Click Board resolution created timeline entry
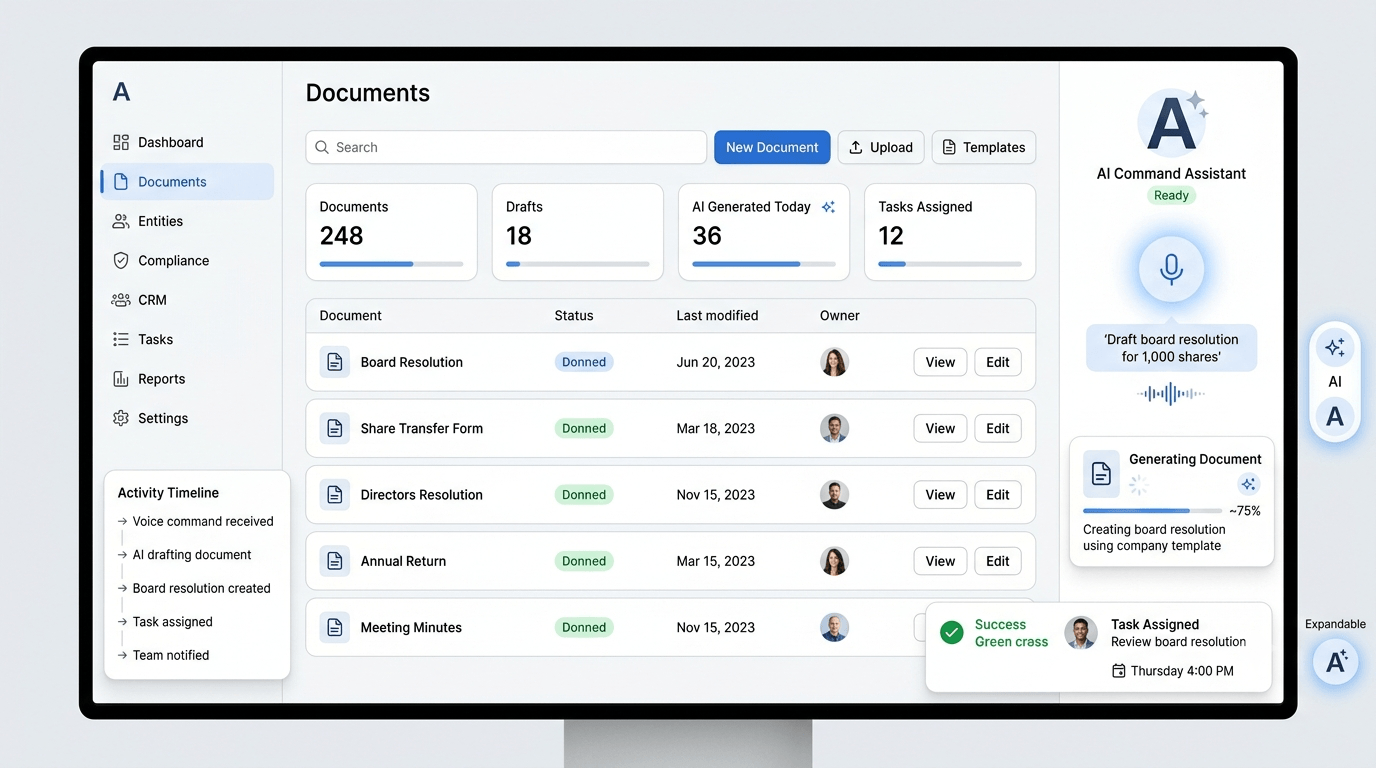Image resolution: width=1376 pixels, height=768 pixels. point(194,588)
